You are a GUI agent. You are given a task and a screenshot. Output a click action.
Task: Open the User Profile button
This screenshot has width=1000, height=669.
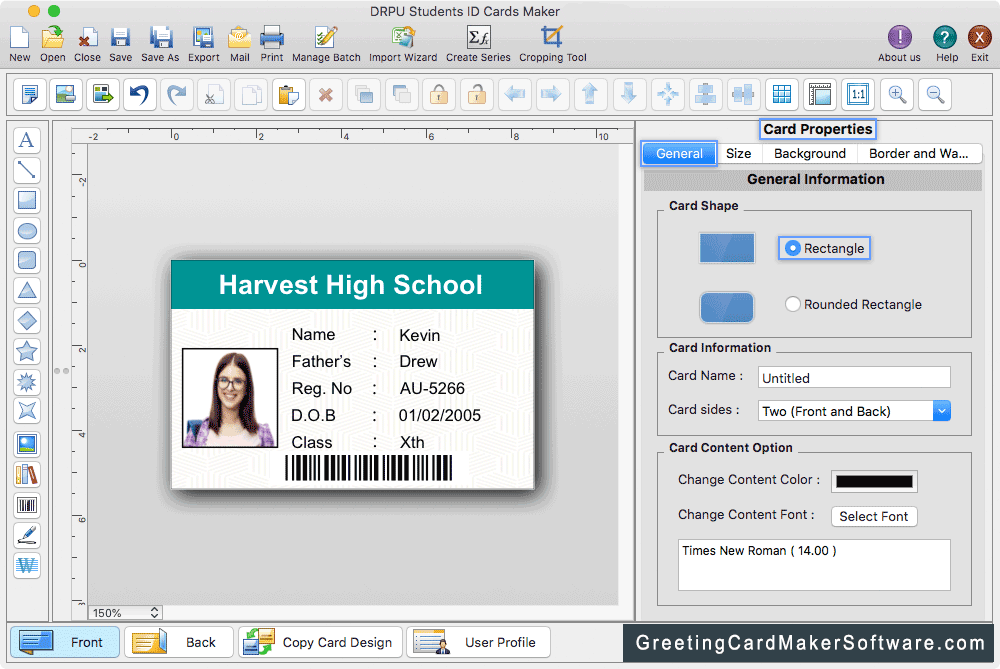coord(478,642)
